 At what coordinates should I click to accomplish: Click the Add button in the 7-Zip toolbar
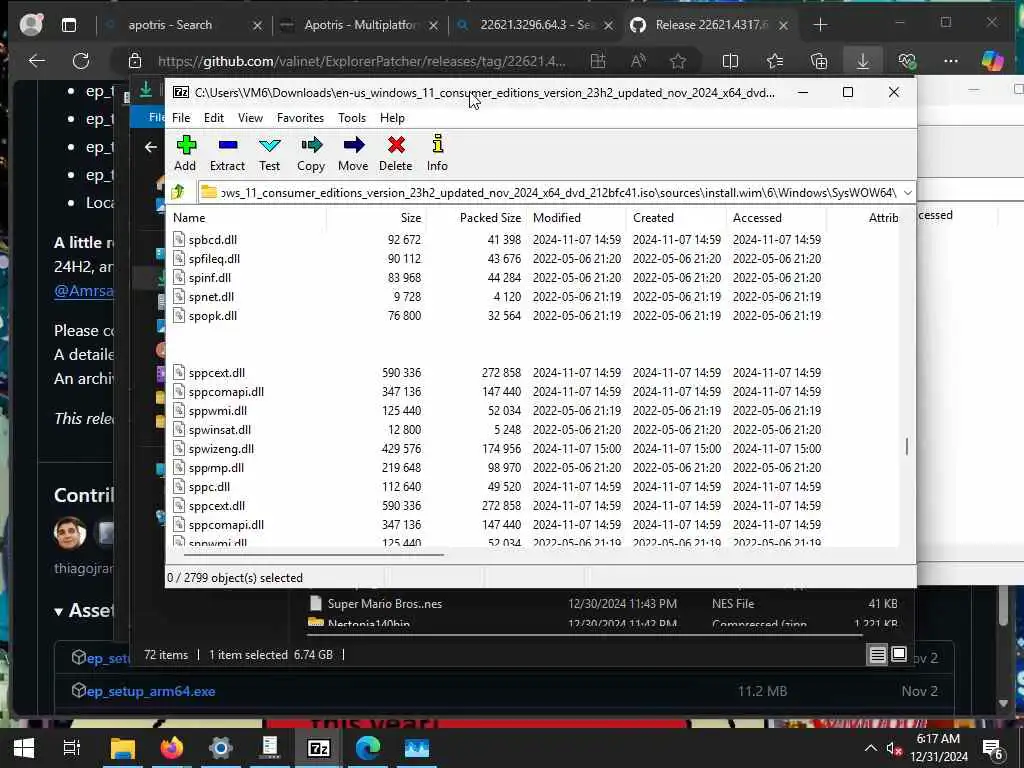[x=185, y=153]
